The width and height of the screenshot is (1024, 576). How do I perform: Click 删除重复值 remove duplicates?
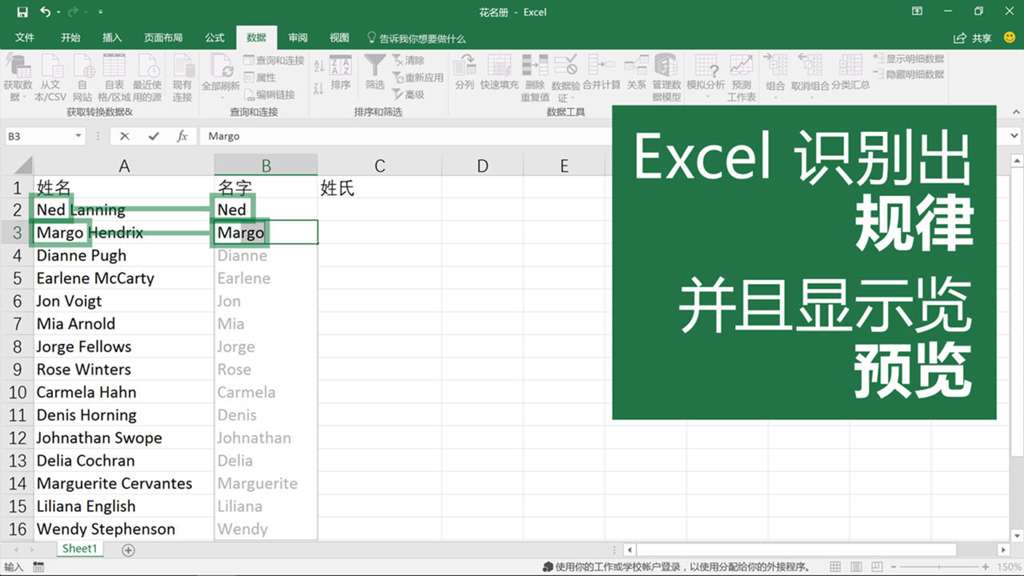[535, 78]
